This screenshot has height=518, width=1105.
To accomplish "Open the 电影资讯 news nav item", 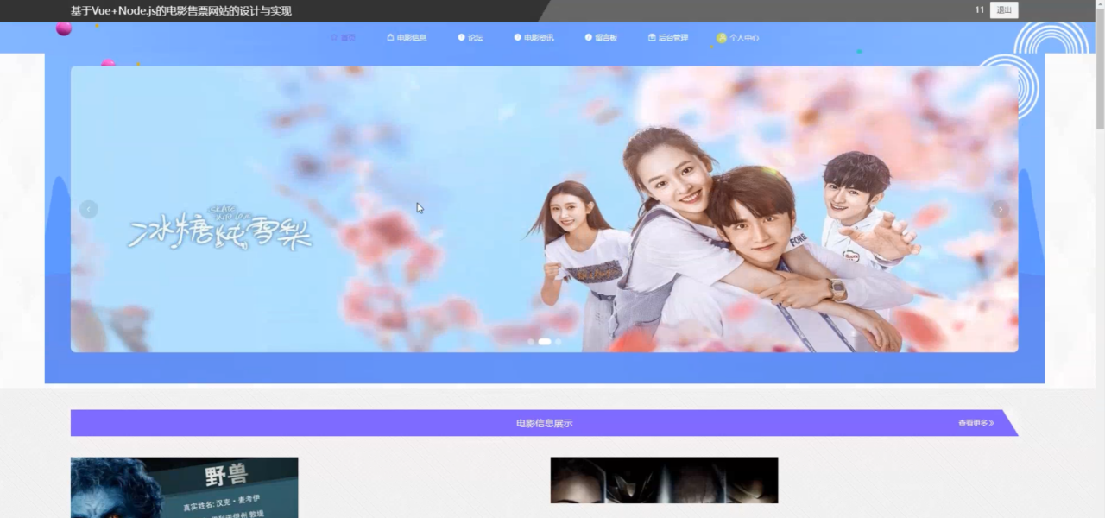I will (x=533, y=38).
